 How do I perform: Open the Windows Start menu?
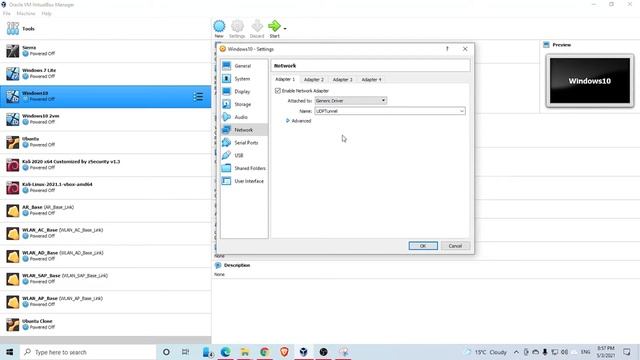tap(9, 352)
